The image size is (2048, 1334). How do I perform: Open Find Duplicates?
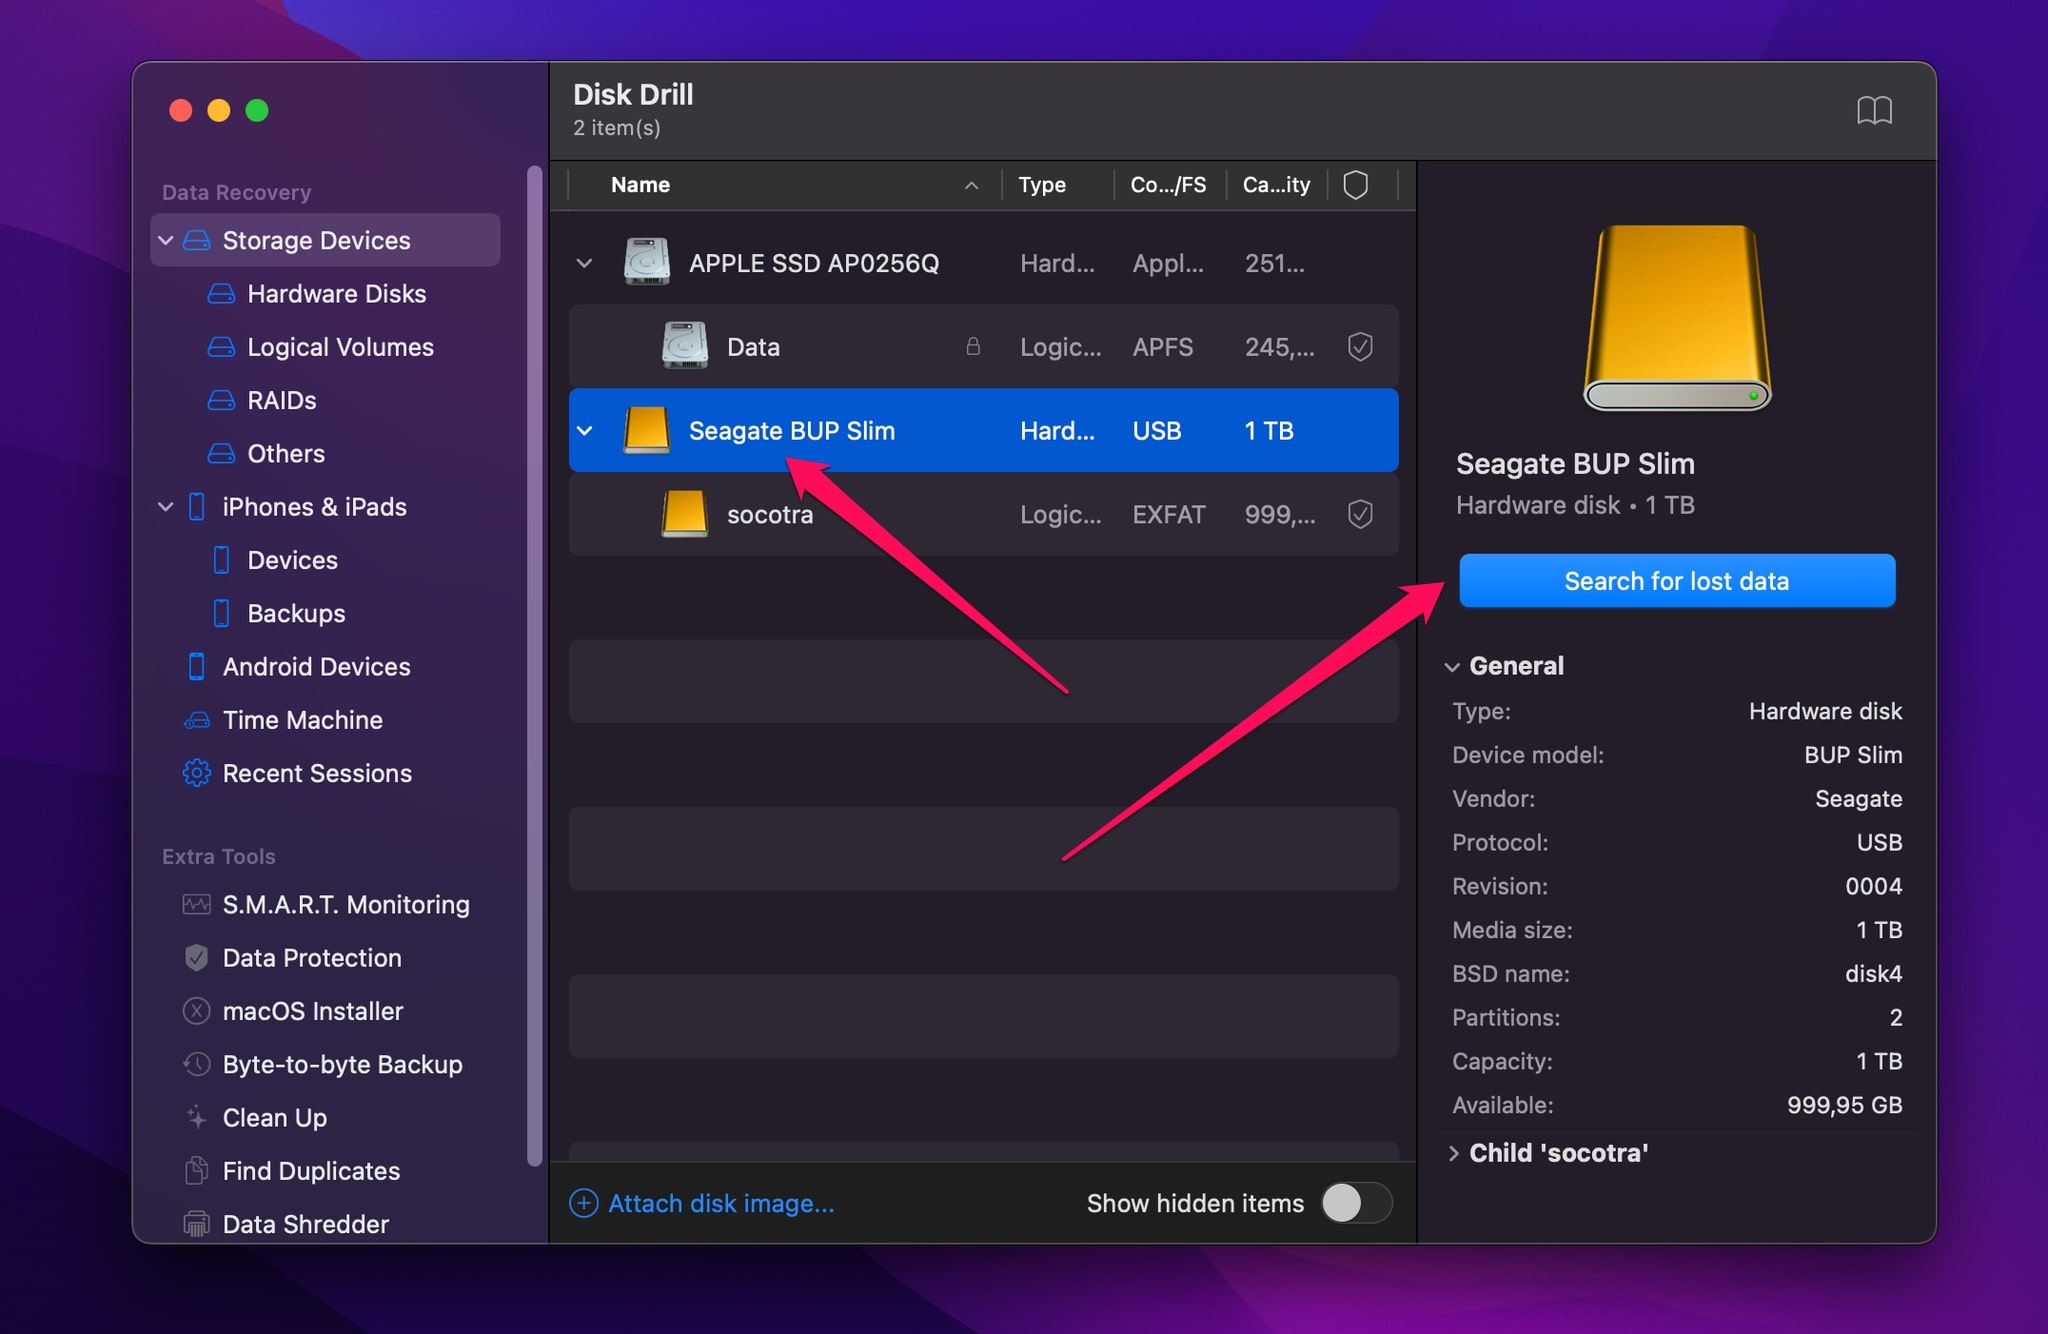coord(311,1171)
